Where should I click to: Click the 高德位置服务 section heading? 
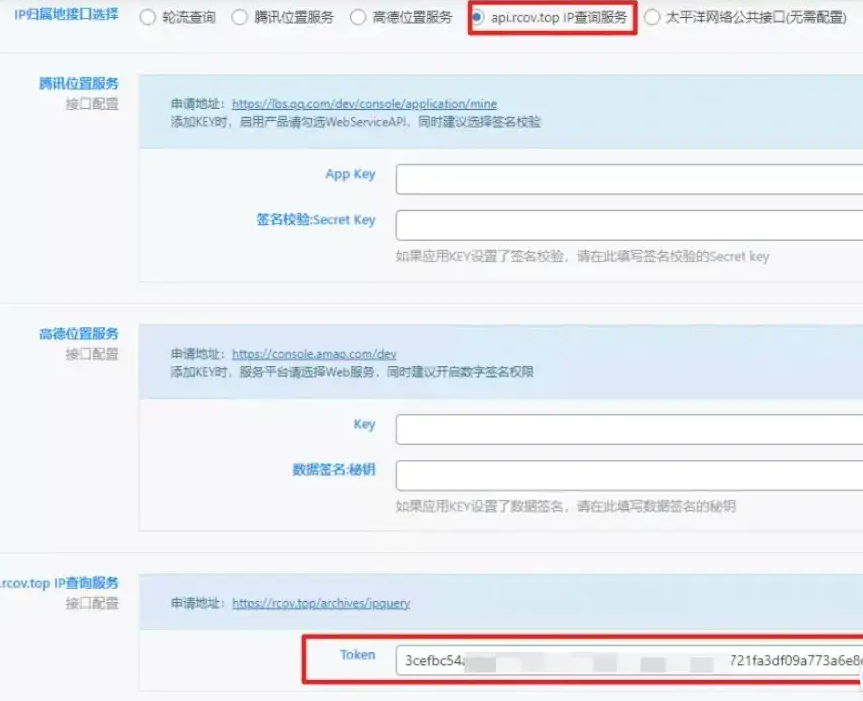pos(78,334)
